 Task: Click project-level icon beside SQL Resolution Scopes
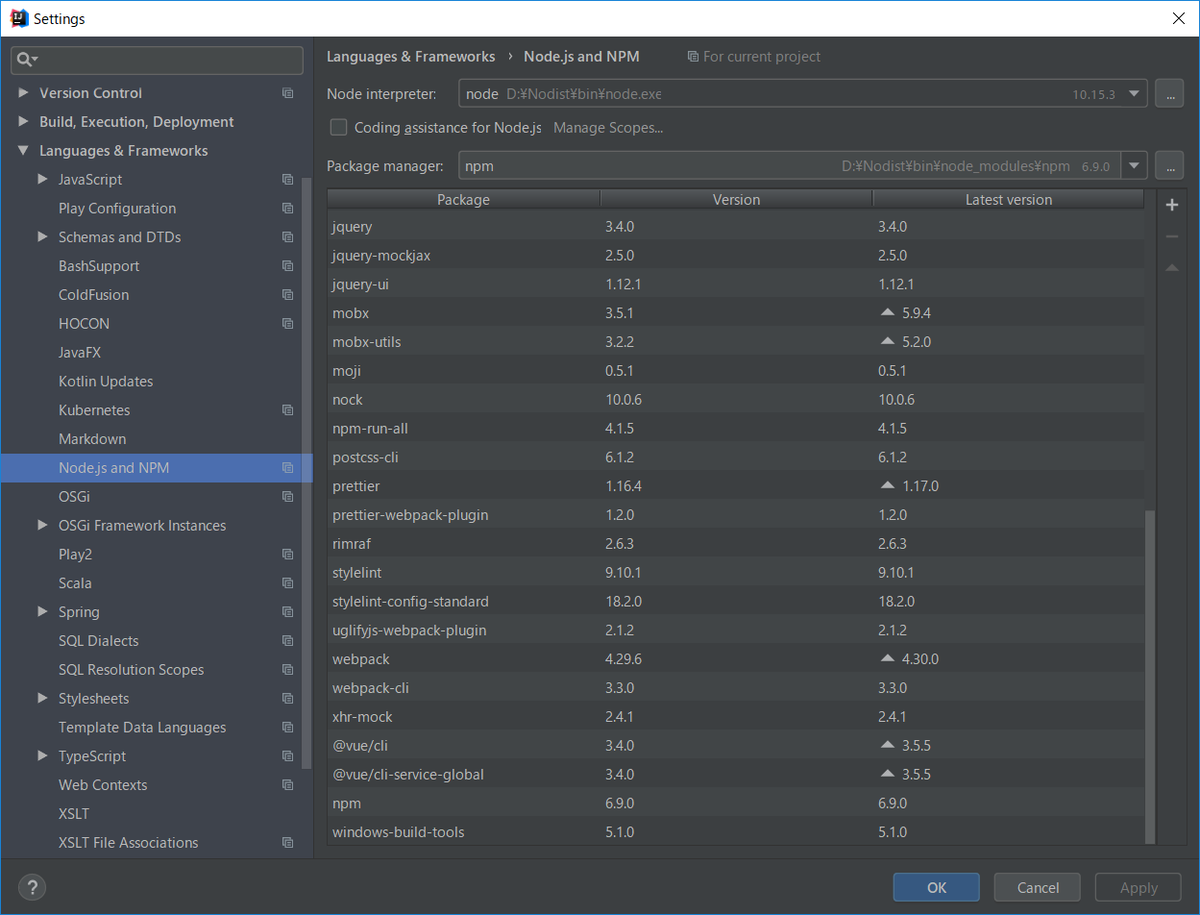click(x=288, y=670)
